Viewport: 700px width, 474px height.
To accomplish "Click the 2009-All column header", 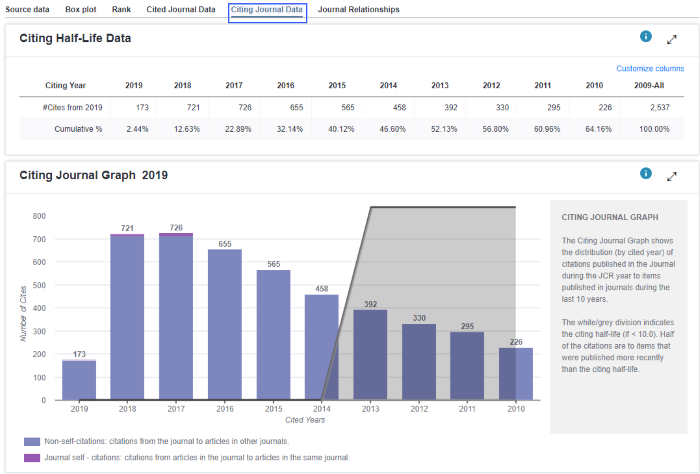I will 649,85.
